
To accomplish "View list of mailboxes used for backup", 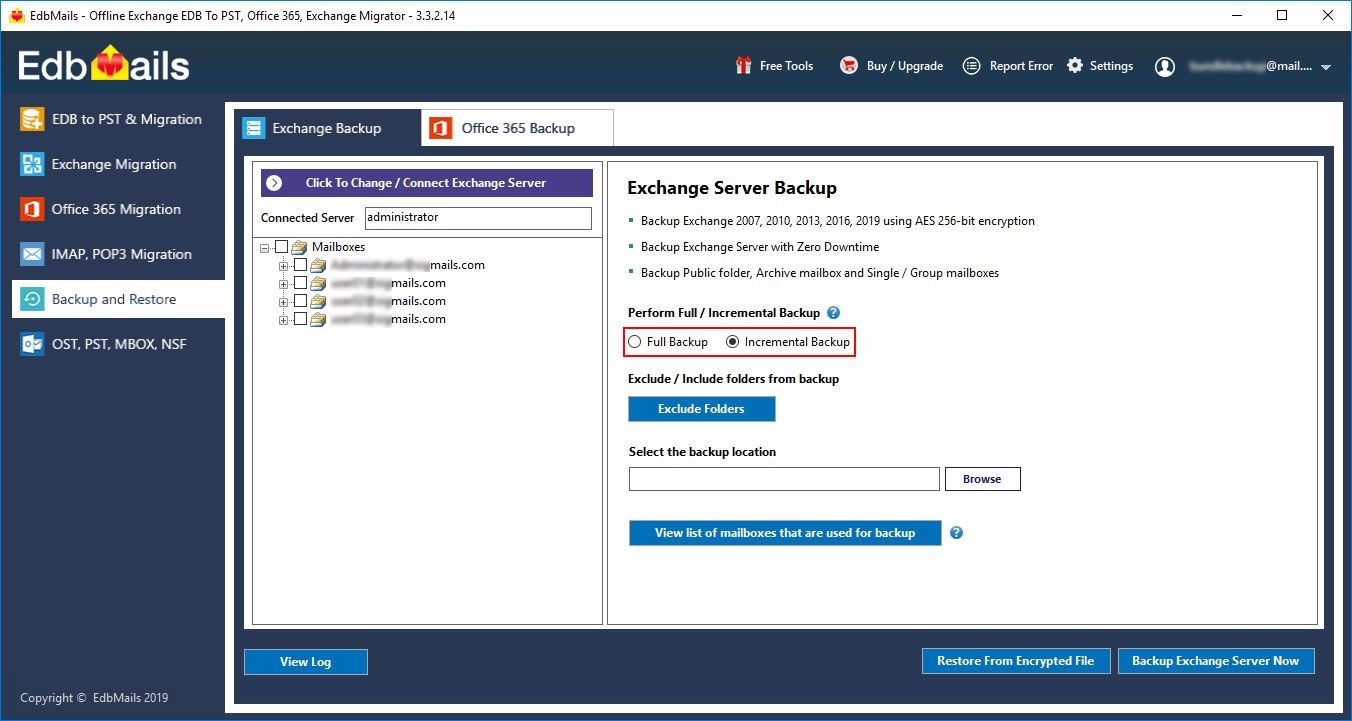I will pos(785,533).
